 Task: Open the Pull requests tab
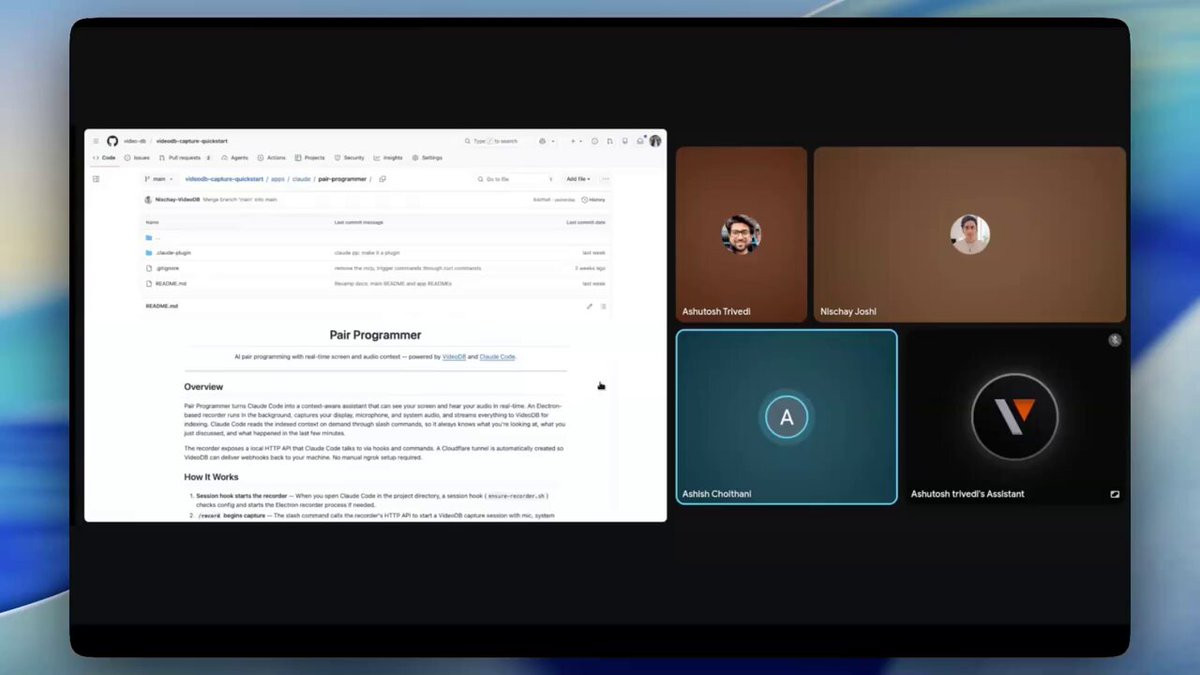185,157
